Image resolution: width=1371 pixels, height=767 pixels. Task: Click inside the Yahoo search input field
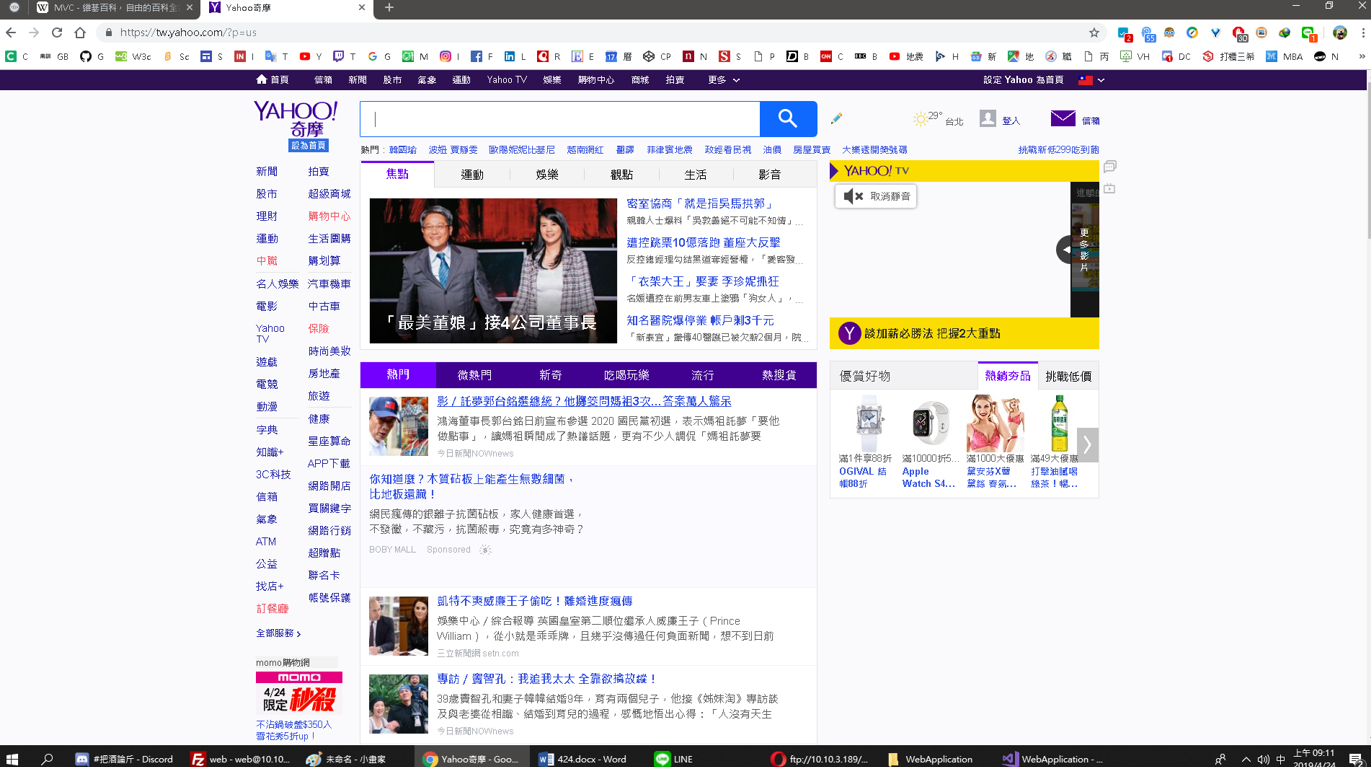[560, 119]
